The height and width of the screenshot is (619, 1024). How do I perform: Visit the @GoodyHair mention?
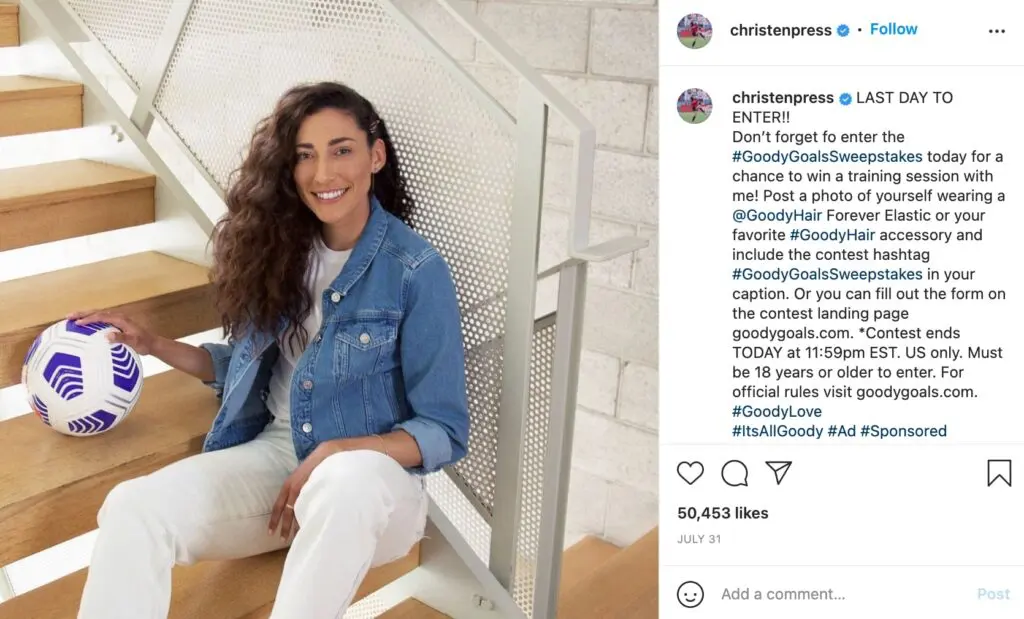pyautogui.click(x=776, y=215)
